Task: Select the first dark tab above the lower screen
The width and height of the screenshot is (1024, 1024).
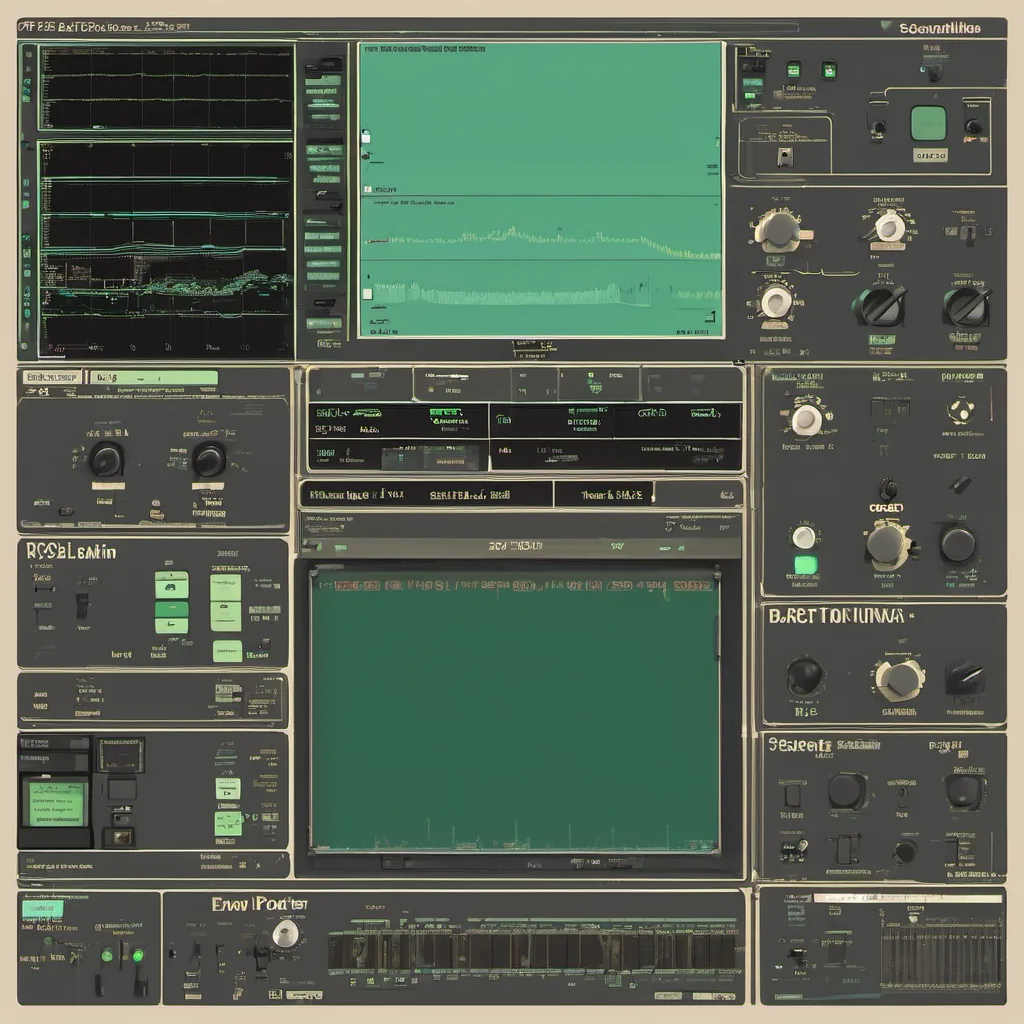Action: tap(426, 493)
